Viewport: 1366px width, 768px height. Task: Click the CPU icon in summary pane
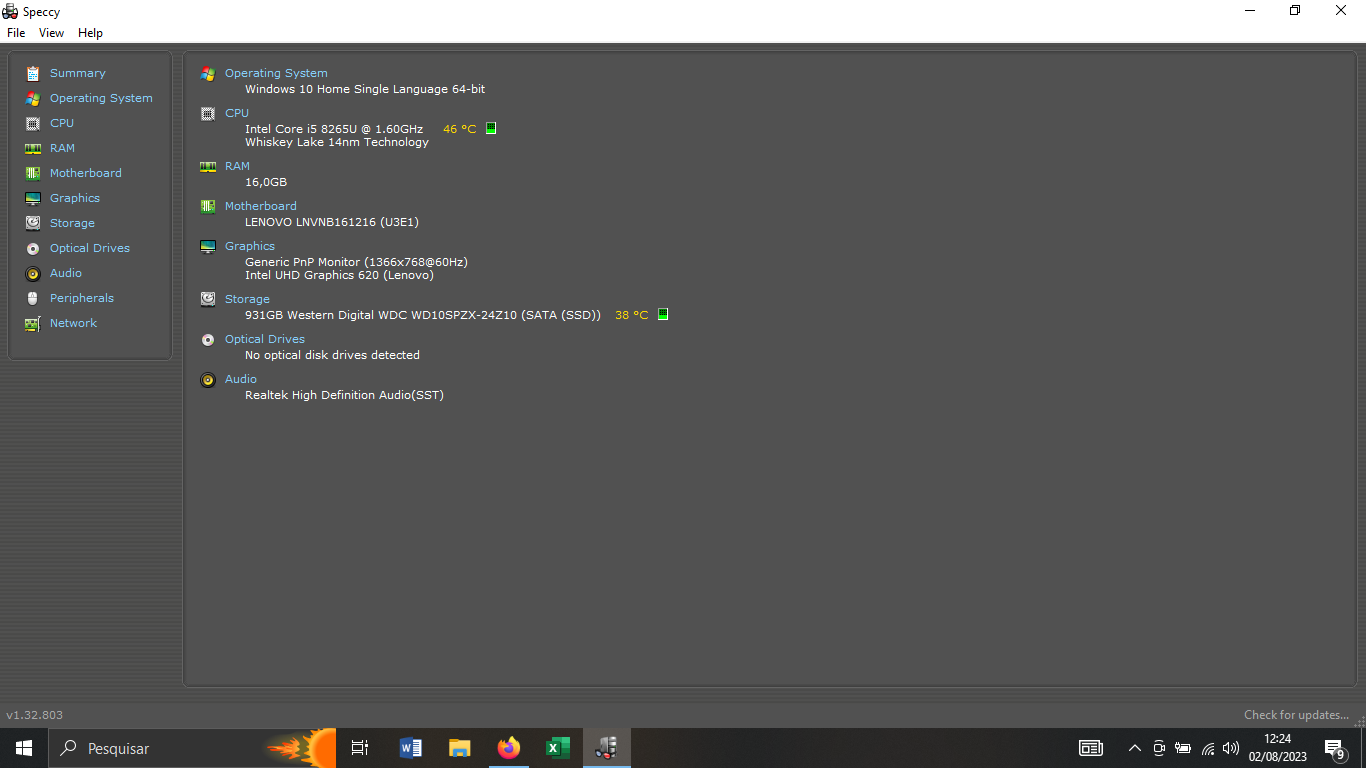pos(208,113)
